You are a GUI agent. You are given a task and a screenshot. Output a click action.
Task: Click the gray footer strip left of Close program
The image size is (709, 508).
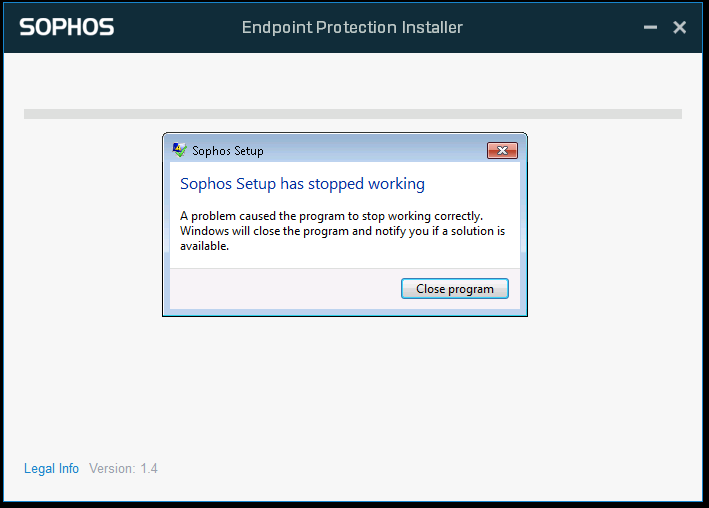click(285, 289)
